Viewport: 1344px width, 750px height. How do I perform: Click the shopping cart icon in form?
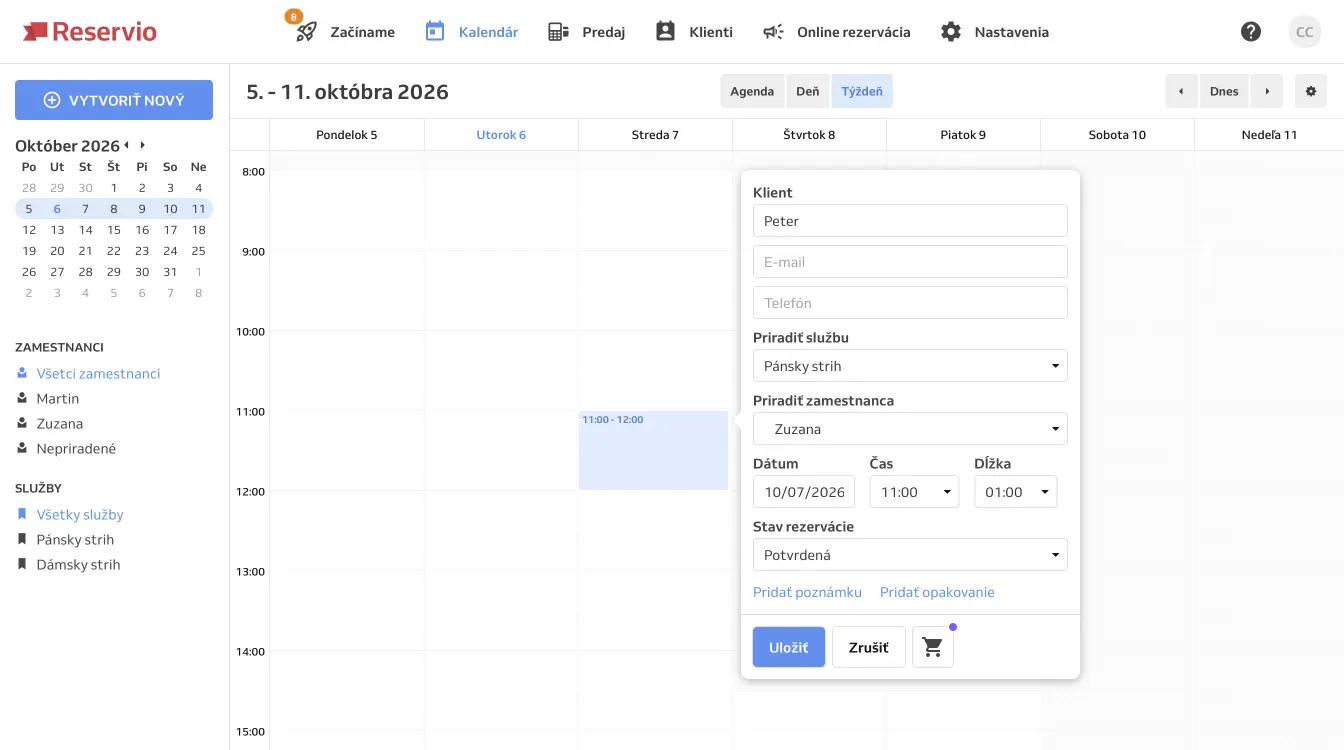pos(933,647)
